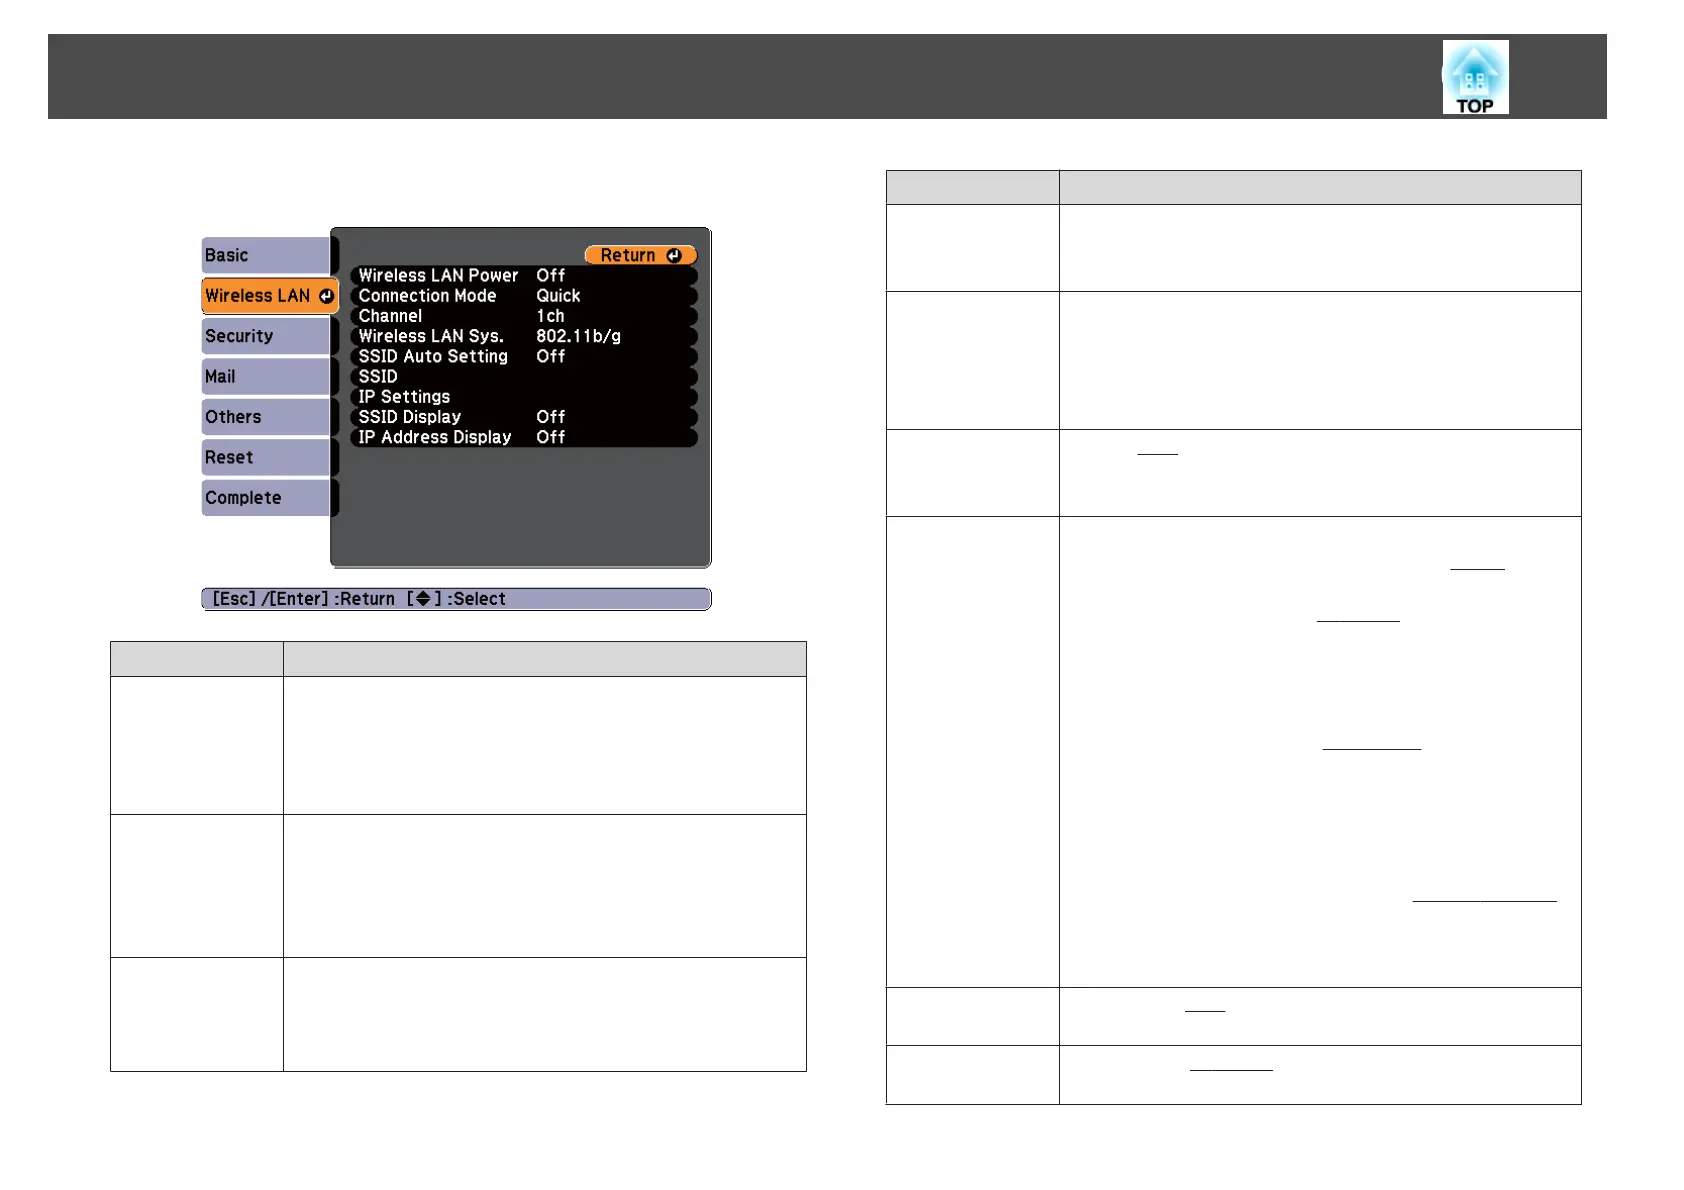This screenshot has height=1190, width=1684.
Task: Select the SSID Auto Setting row
Action: (524, 356)
